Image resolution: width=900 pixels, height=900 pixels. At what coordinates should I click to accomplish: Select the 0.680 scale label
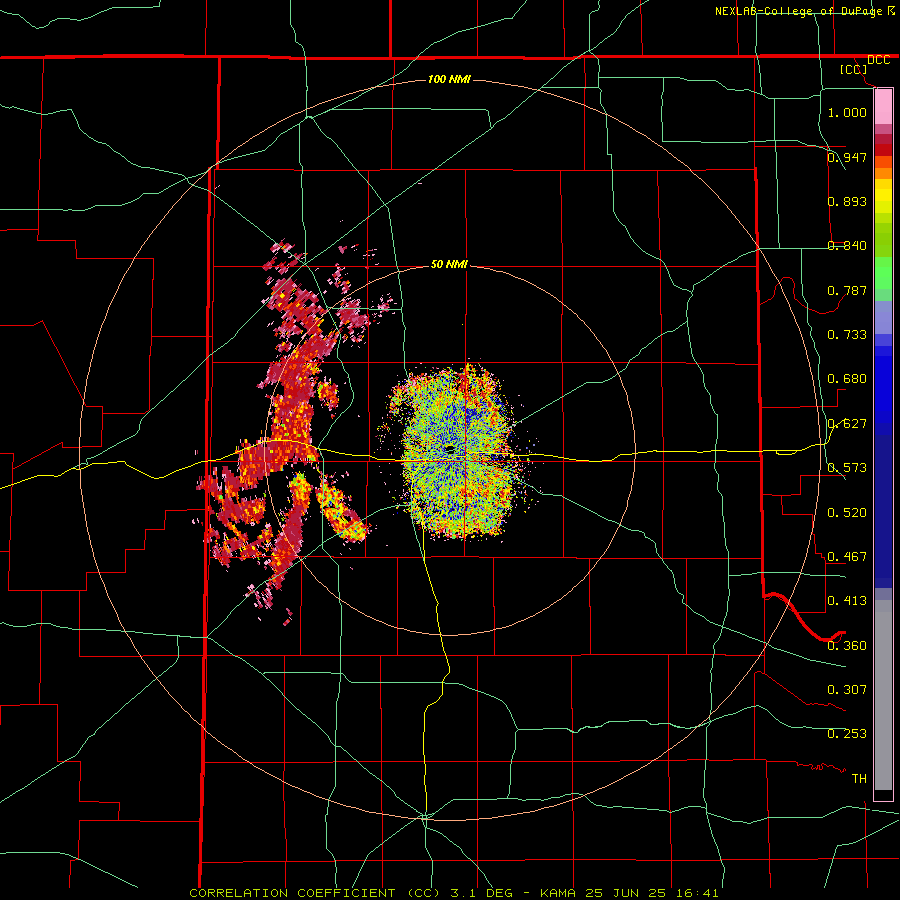847,379
